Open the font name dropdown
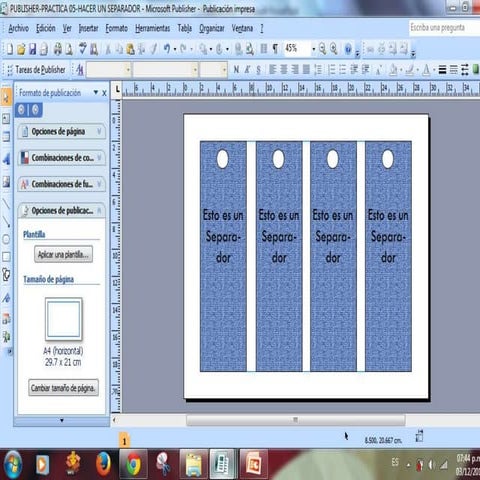480x480 pixels. (195, 70)
